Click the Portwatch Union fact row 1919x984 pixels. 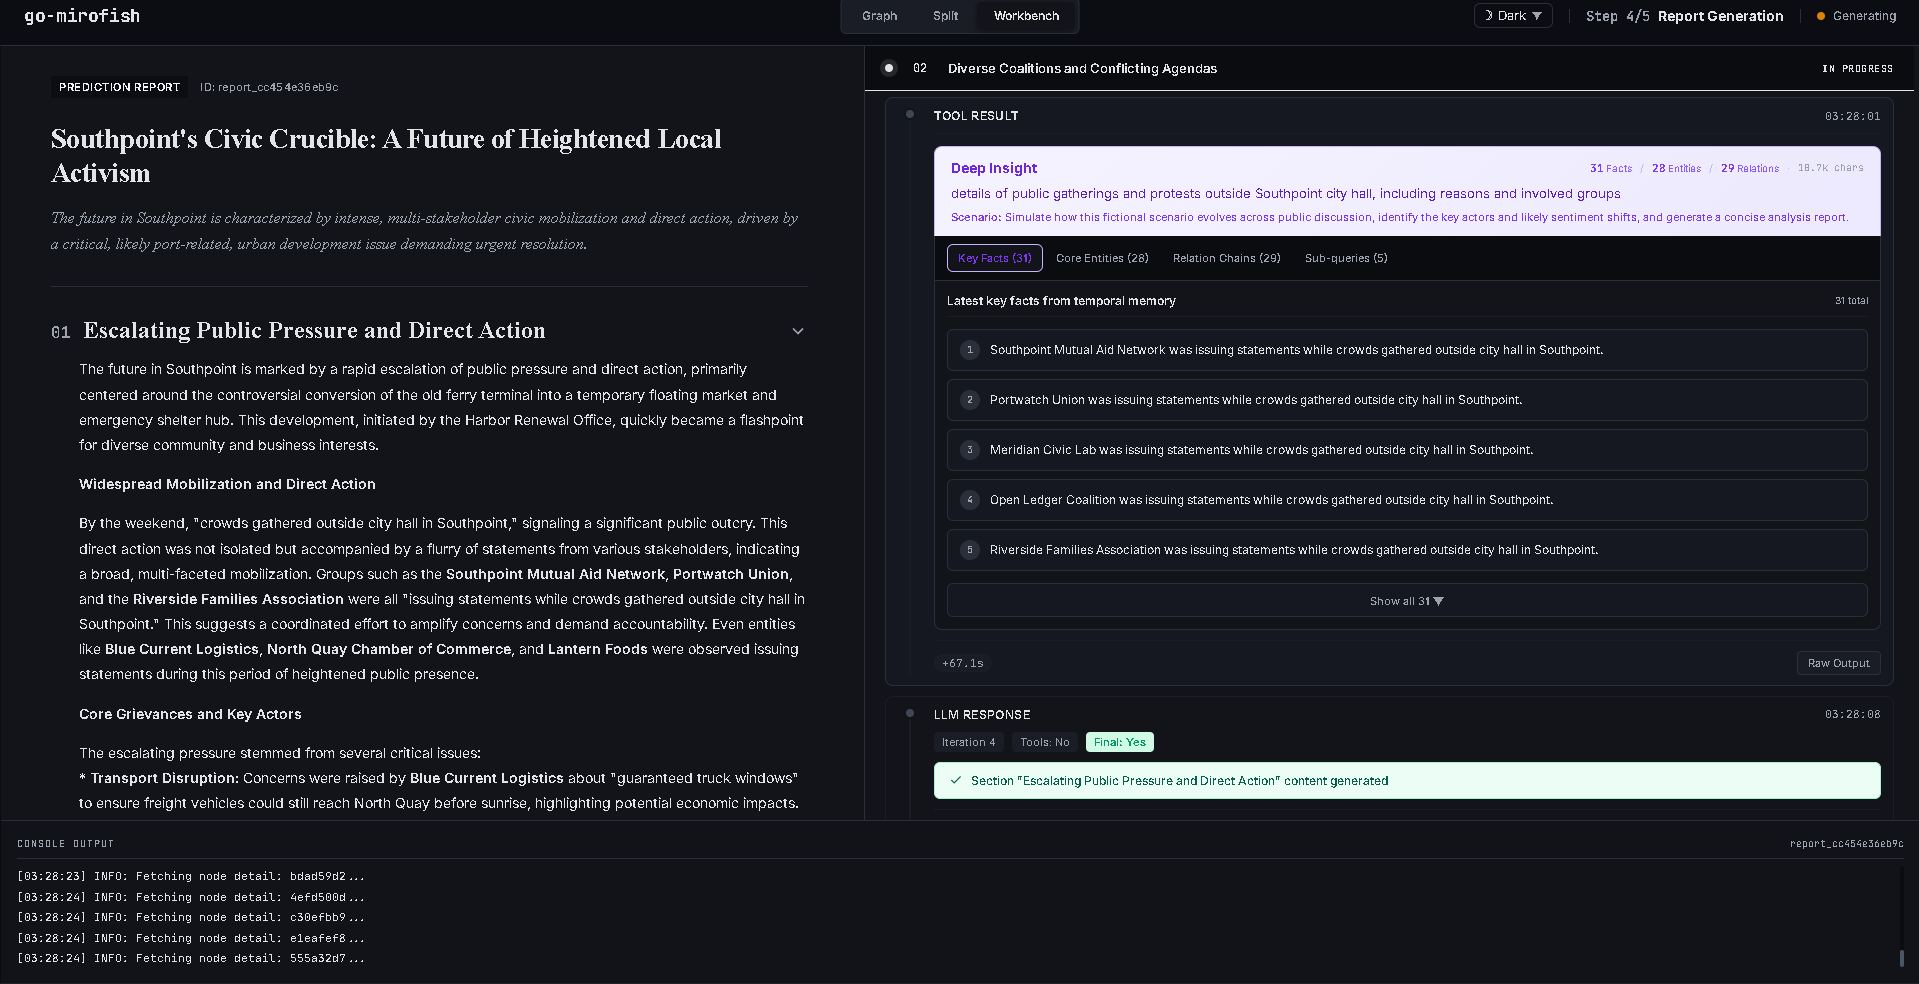[1407, 400]
